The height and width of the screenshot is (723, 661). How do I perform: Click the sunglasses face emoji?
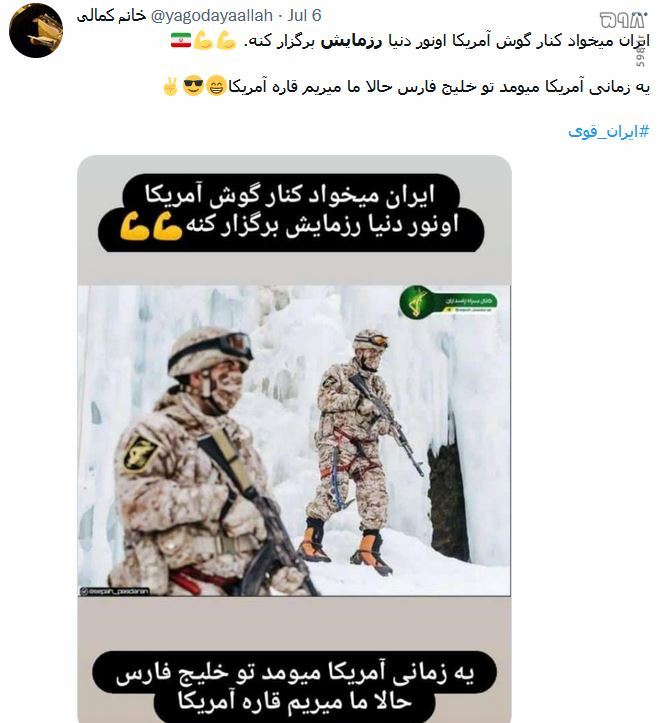[193, 86]
